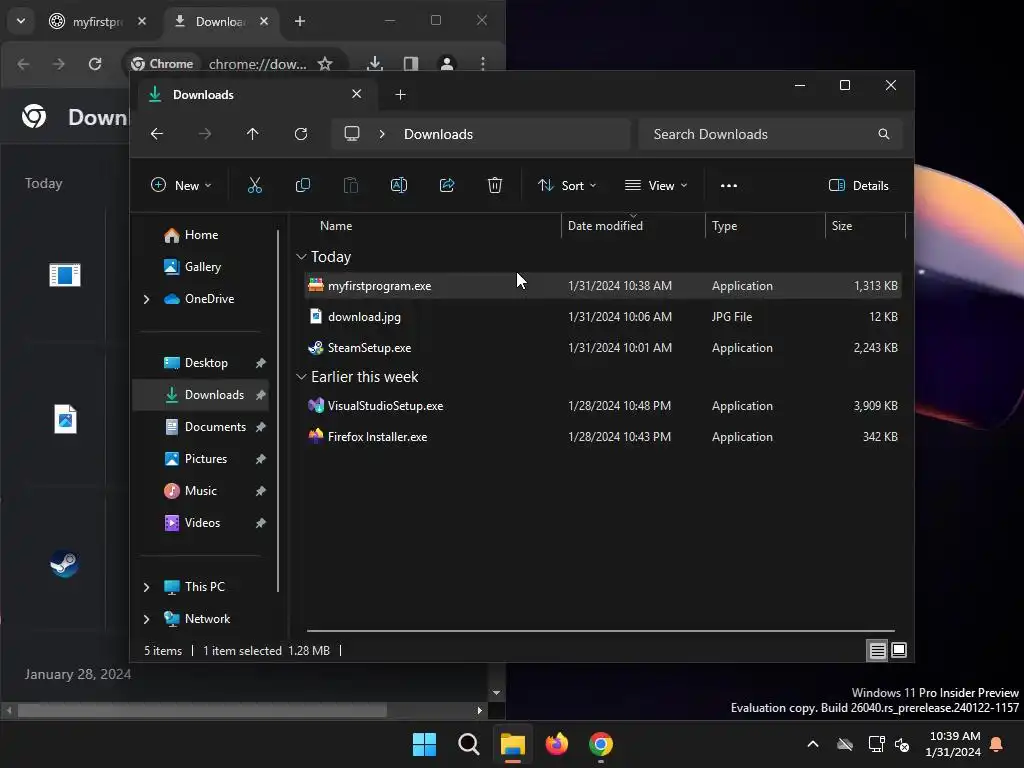Click the Cut scissors icon in the Explorer toolbar

pyautogui.click(x=255, y=185)
